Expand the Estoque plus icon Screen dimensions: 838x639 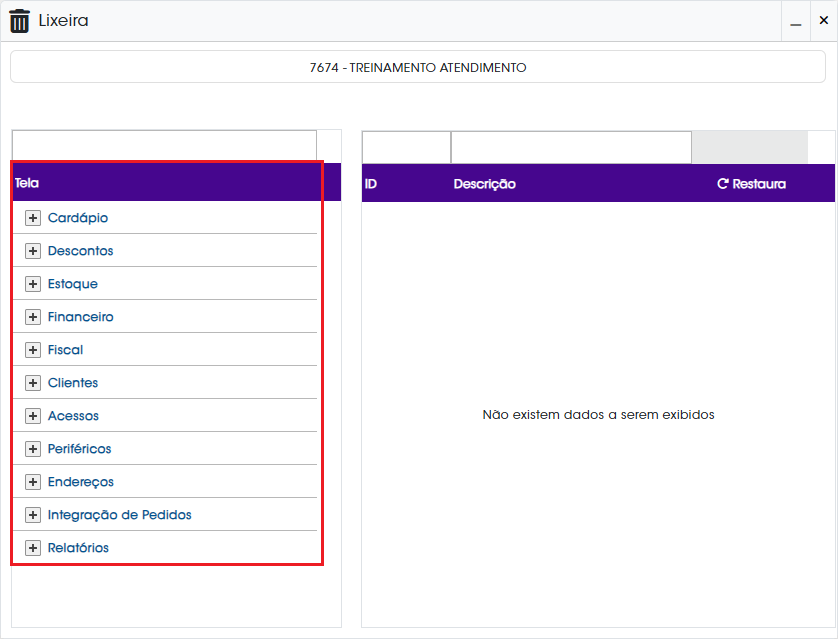point(33,284)
